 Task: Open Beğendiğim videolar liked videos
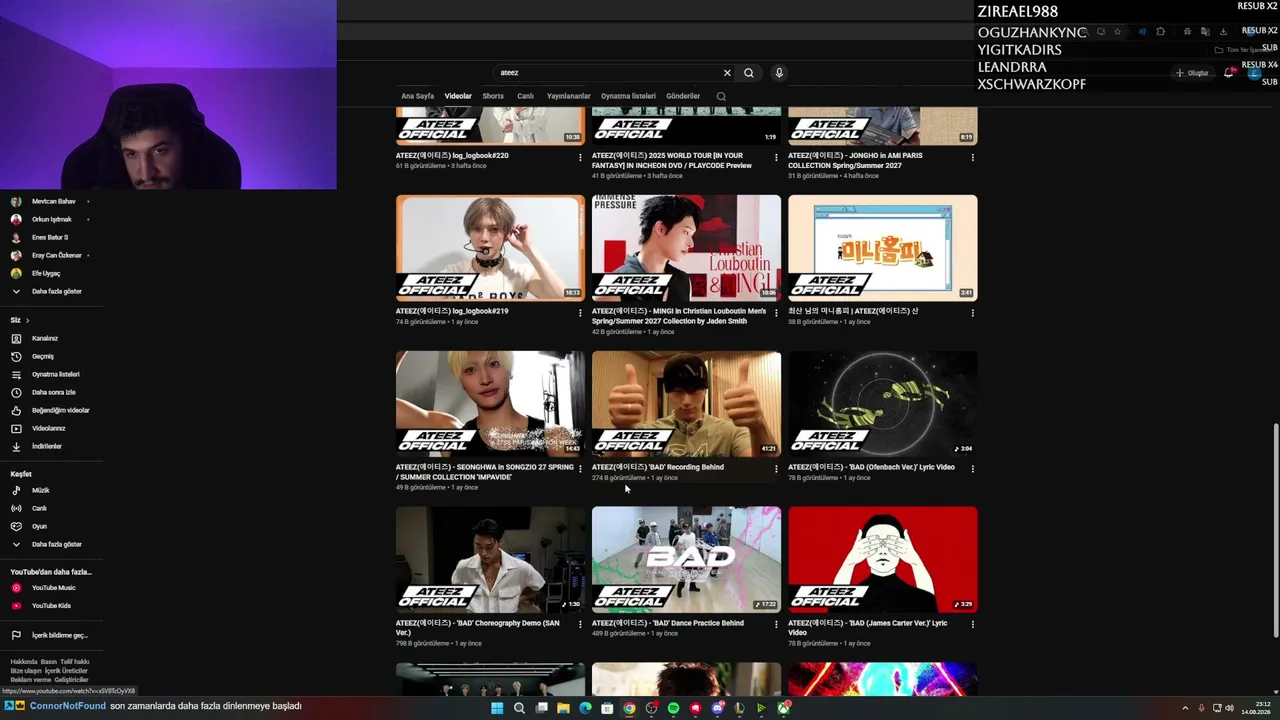point(60,410)
